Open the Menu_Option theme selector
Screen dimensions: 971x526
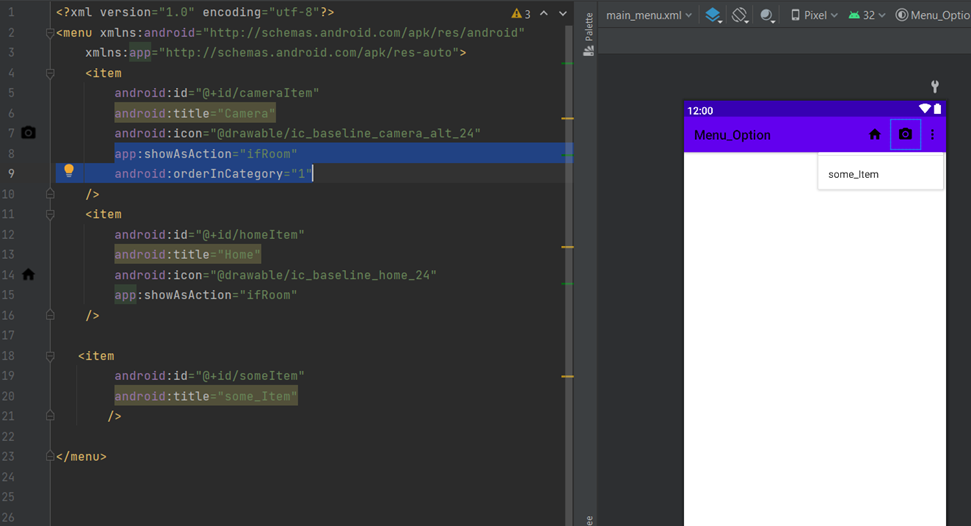[x=933, y=15]
